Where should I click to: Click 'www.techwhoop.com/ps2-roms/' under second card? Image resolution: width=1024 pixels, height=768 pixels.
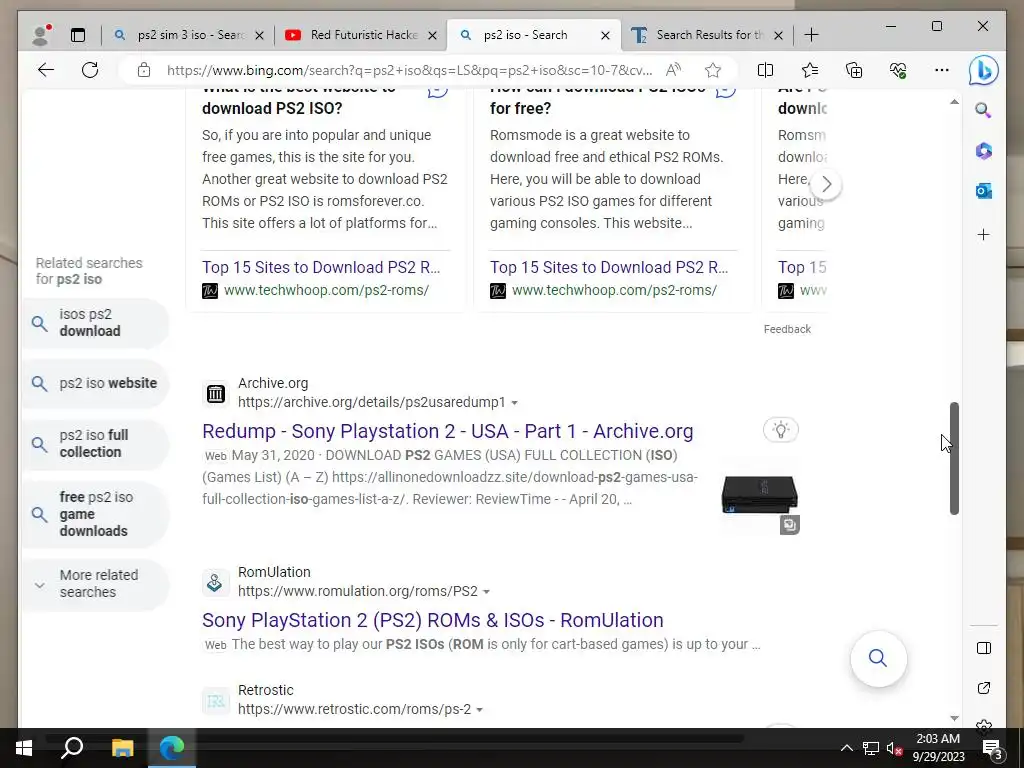coord(614,290)
